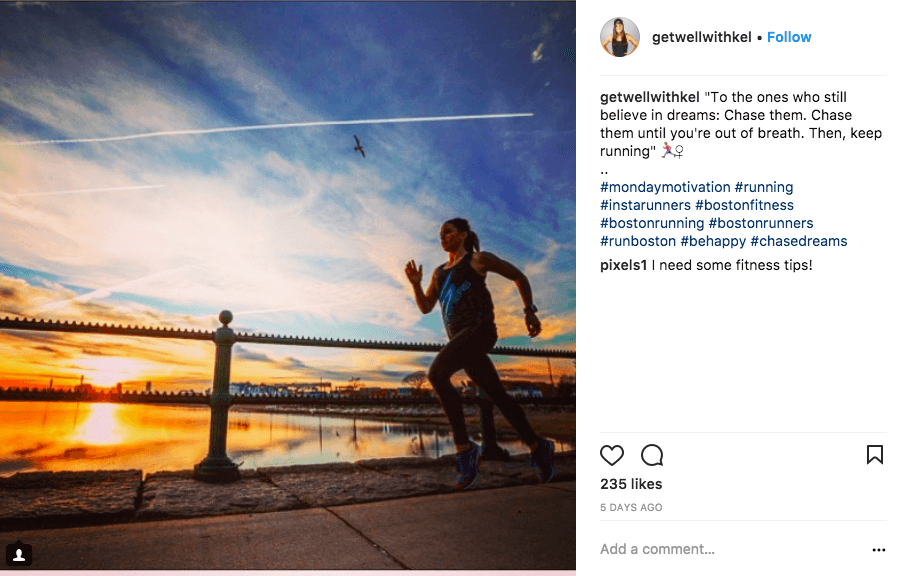Viewport: 910px width, 576px height.
Task: Open the #chasedreams hashtag
Action: coord(799,241)
